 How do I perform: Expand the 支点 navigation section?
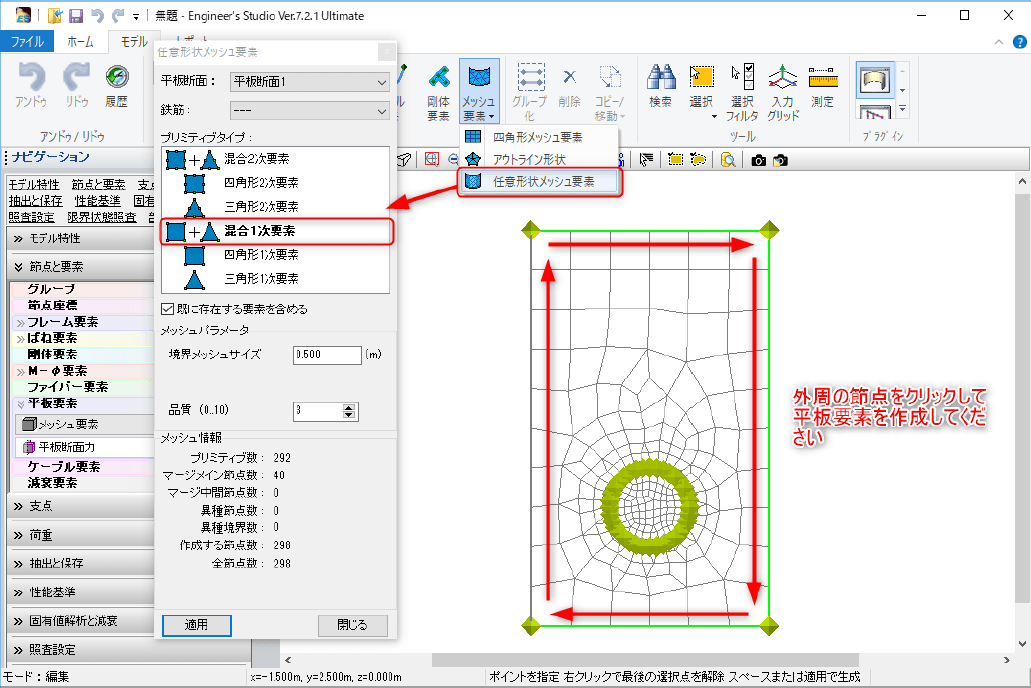click(81, 506)
